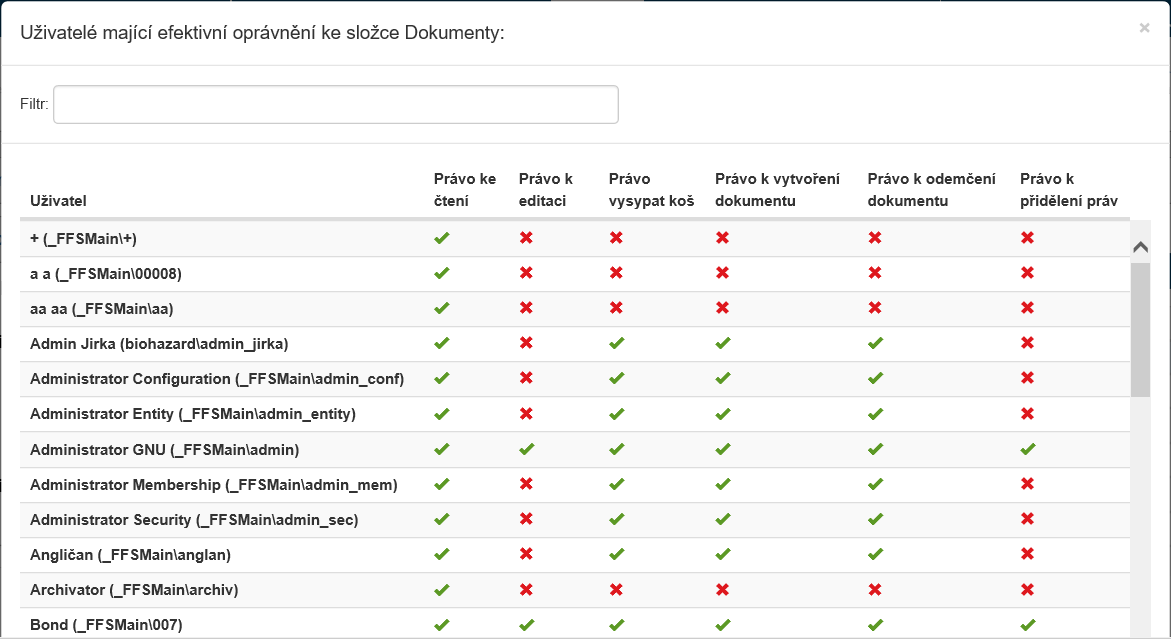Click red edit-permission cross for Administrator Configuration
1171x639 pixels.
tap(526, 378)
